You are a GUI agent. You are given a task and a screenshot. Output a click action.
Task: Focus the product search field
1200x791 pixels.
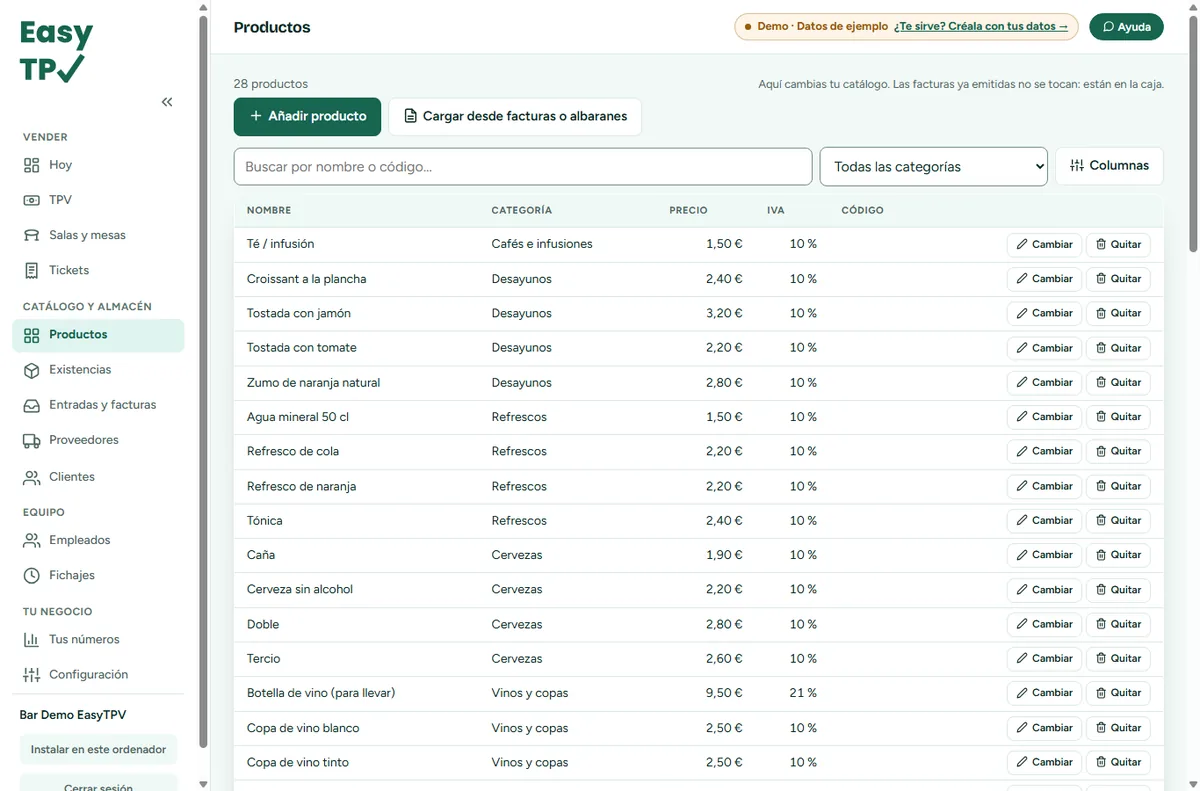click(x=523, y=167)
